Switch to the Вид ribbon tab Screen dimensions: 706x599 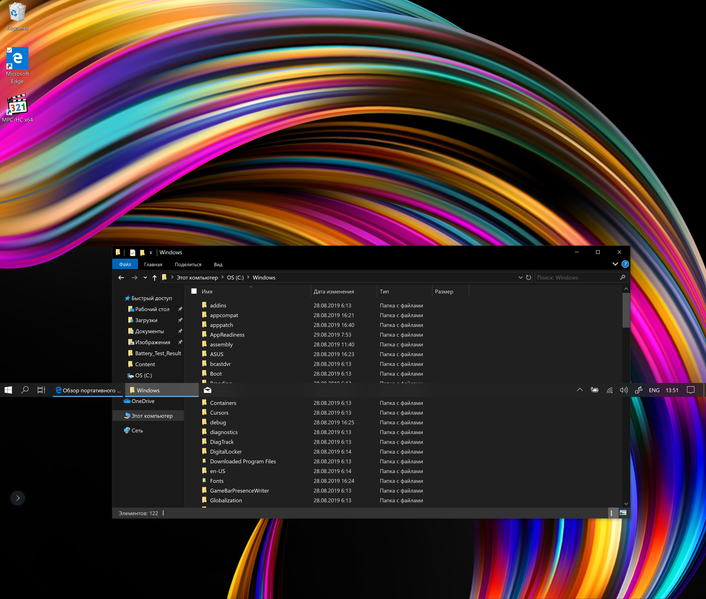click(217, 264)
